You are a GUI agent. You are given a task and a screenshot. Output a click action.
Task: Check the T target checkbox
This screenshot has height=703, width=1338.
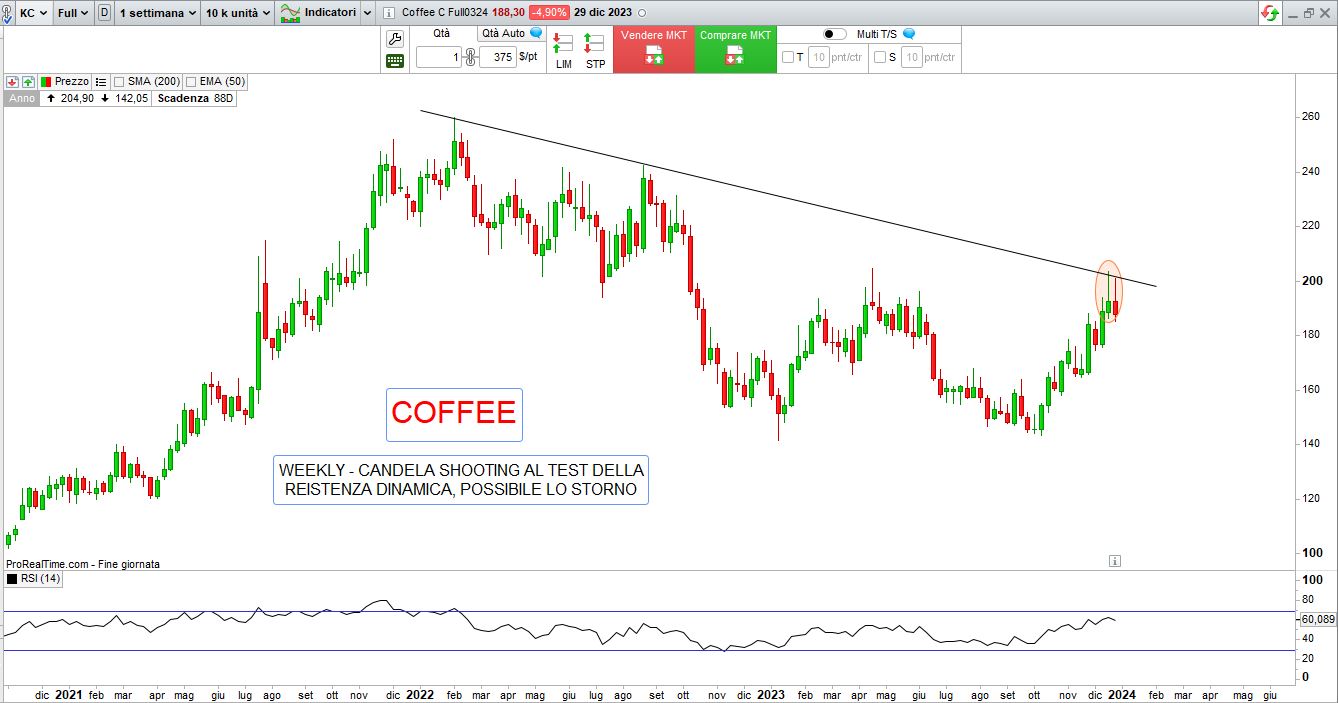(x=788, y=57)
